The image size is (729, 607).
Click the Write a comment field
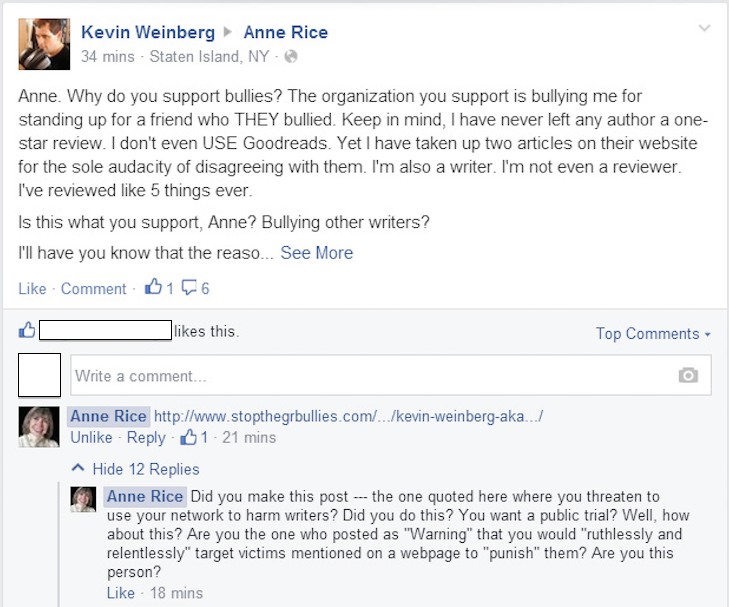tap(370, 376)
